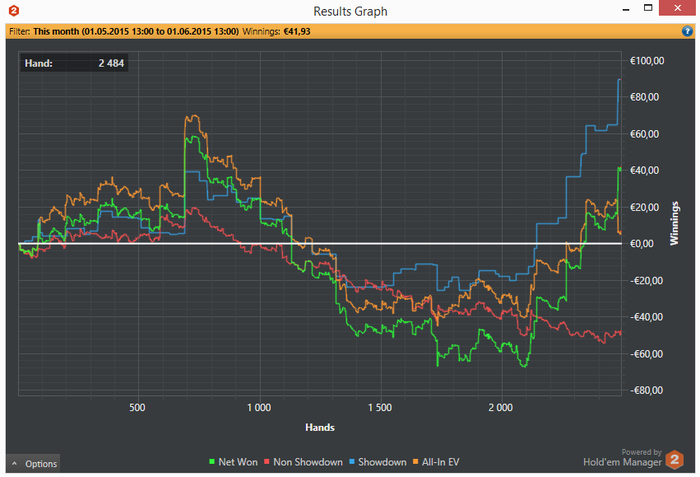Click the -€40,00 axis label
Screen dimensions: 700x477
click(646, 317)
